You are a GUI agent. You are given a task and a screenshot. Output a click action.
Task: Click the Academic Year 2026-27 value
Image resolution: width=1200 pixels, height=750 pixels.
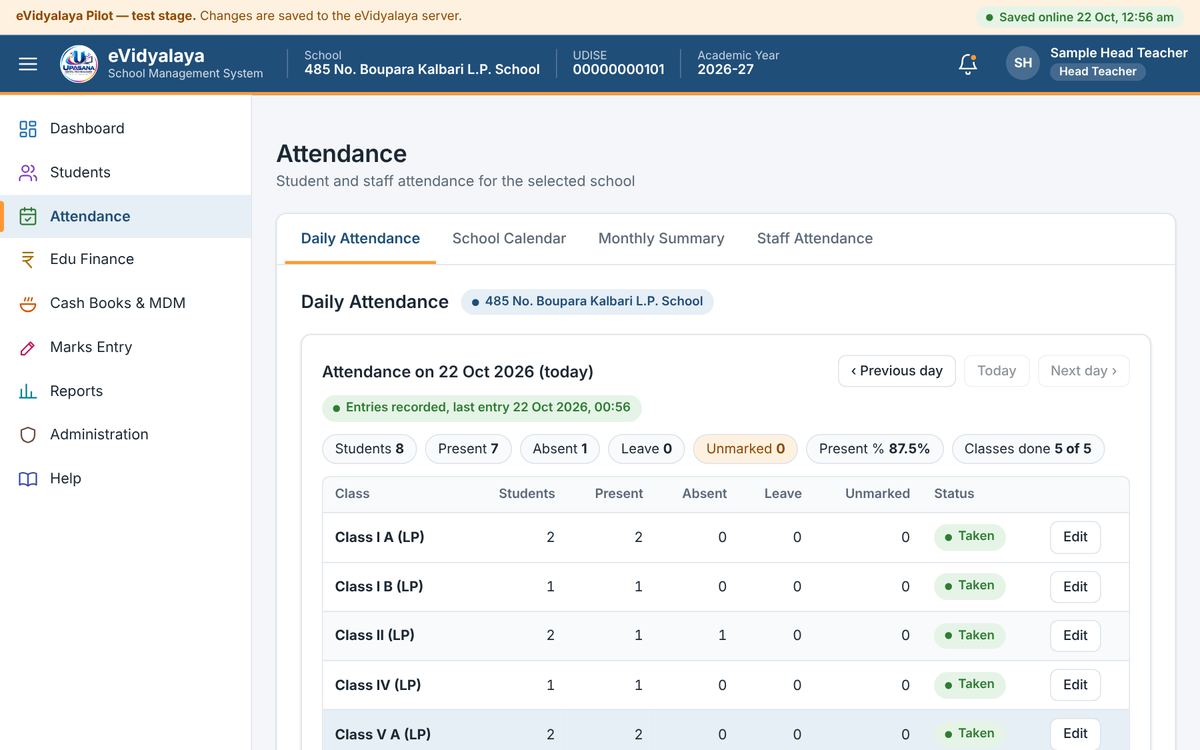pos(726,70)
